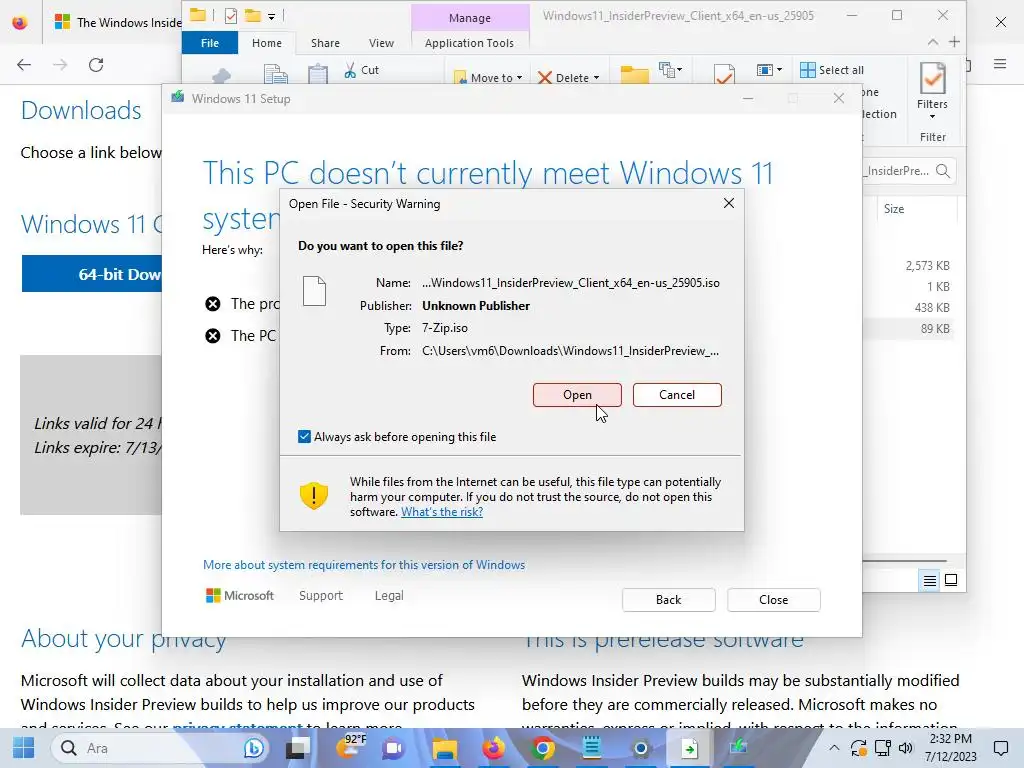Click Cut scissors in Explorer ribbon
The image size is (1024, 768).
coord(361,70)
